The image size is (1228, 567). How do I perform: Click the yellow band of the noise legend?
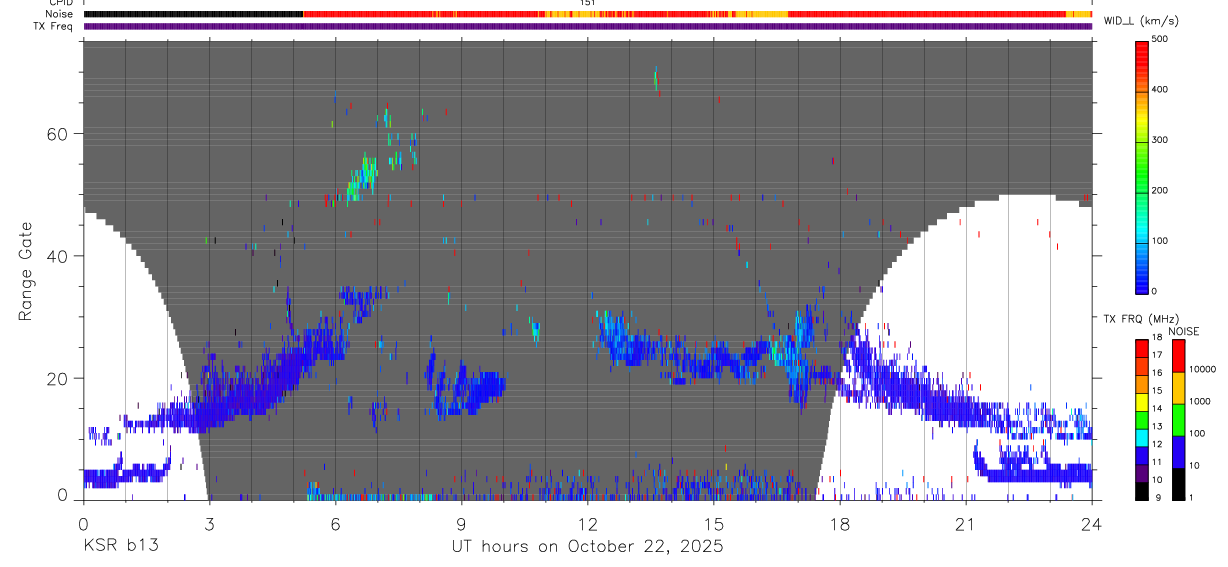coord(1178,388)
